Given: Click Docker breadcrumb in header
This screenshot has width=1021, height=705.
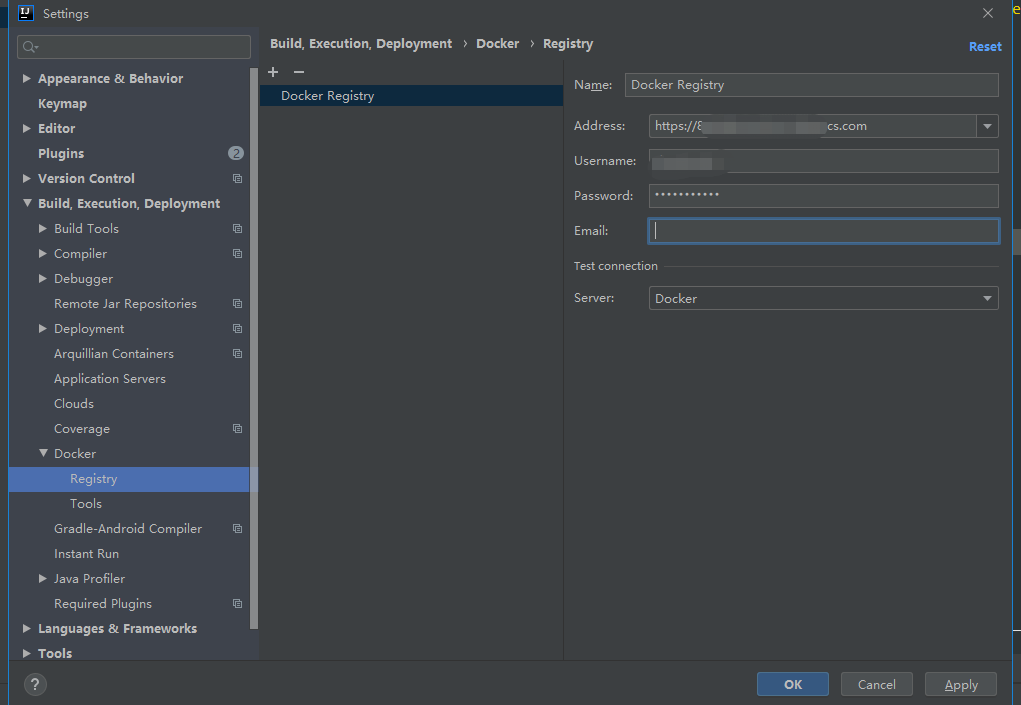Looking at the screenshot, I should 497,44.
